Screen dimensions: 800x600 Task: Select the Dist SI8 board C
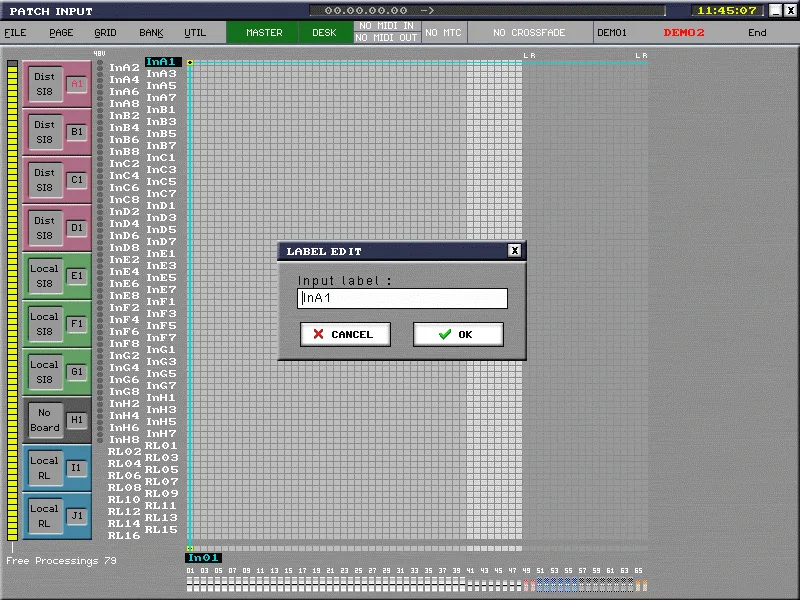click(44, 180)
